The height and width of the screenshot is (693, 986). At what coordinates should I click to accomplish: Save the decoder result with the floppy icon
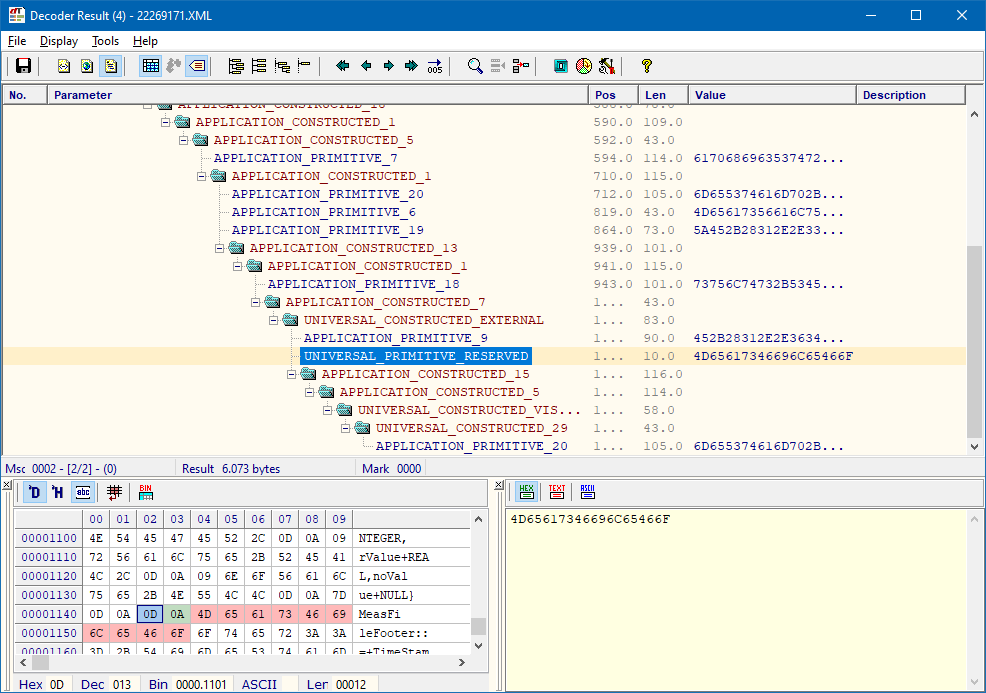pos(23,66)
